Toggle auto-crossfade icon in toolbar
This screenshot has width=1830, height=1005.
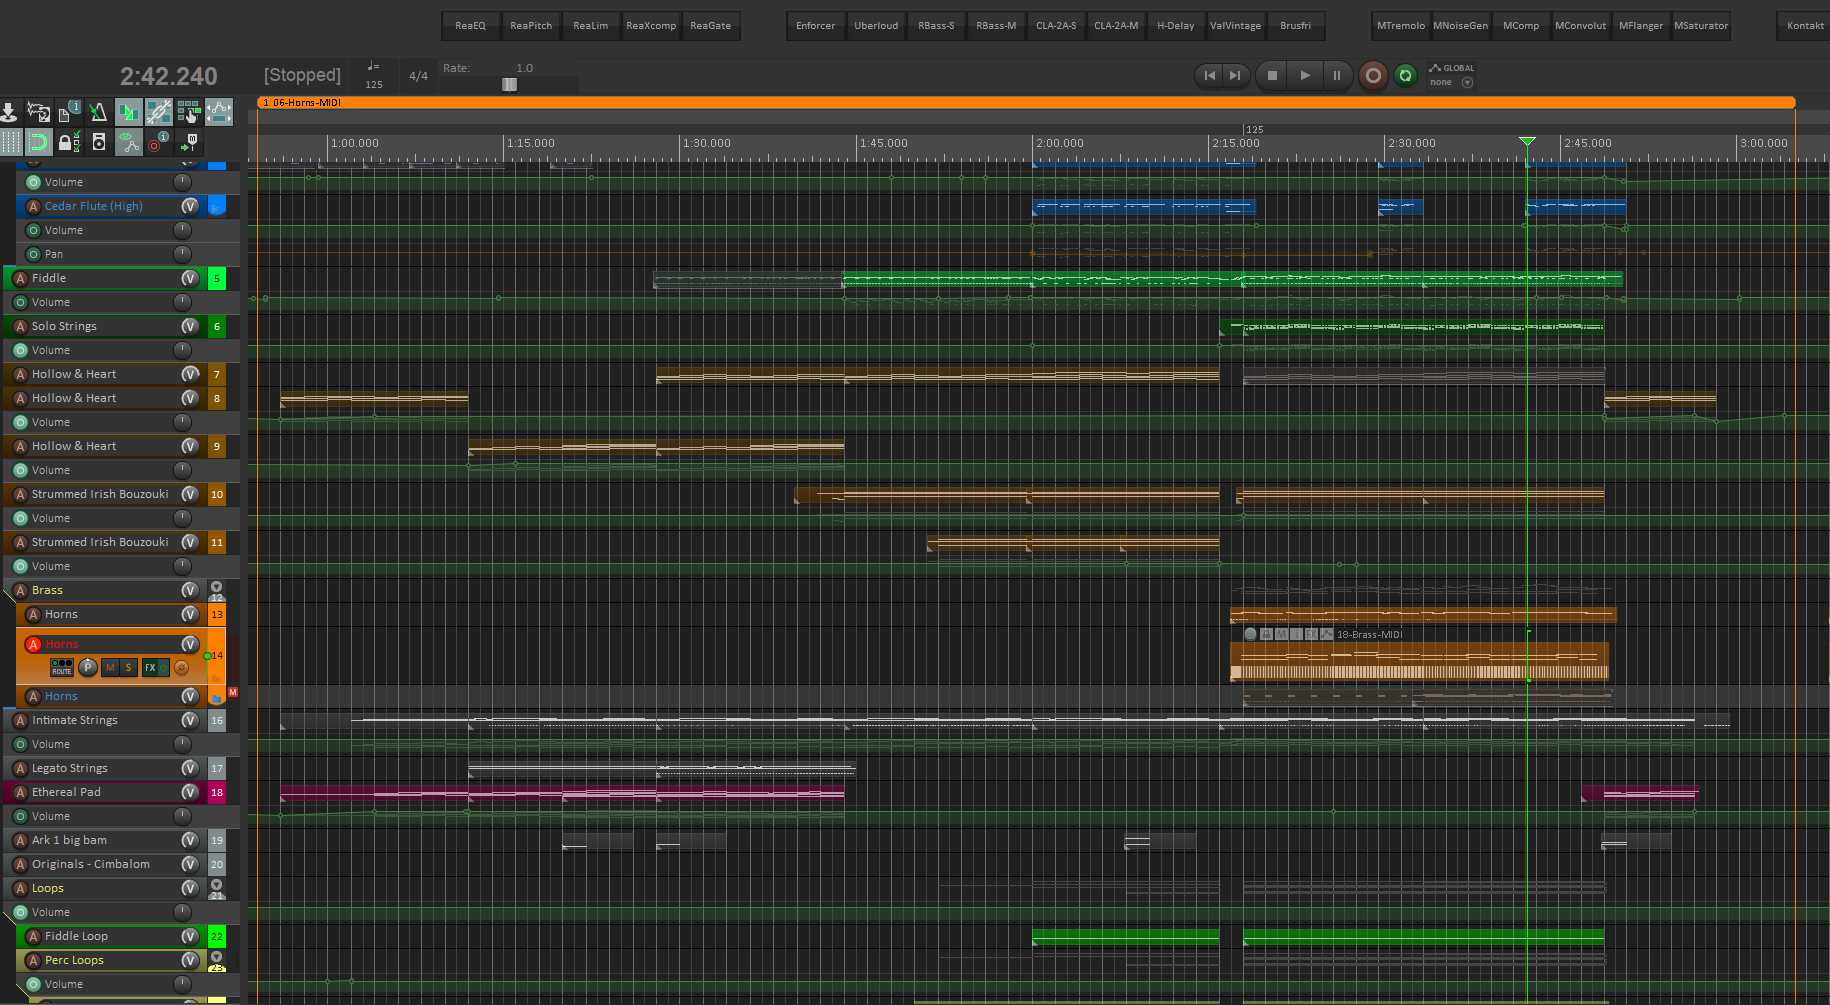[128, 112]
